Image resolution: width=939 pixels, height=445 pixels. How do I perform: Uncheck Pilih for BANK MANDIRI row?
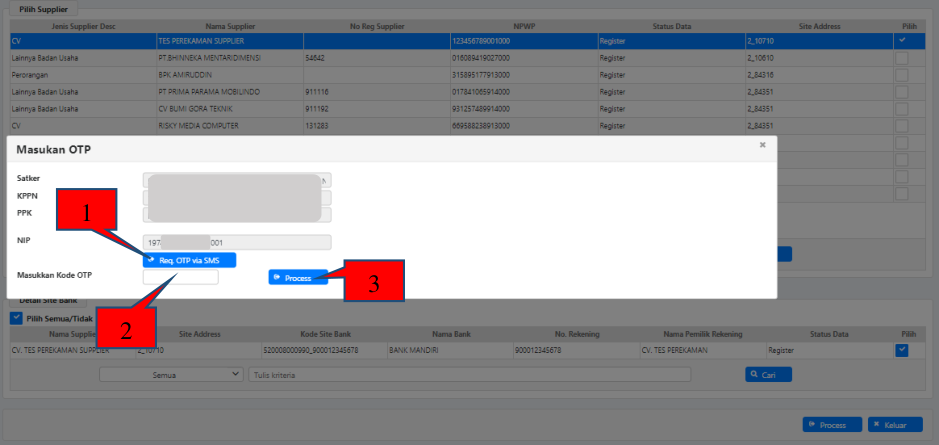tap(902, 350)
